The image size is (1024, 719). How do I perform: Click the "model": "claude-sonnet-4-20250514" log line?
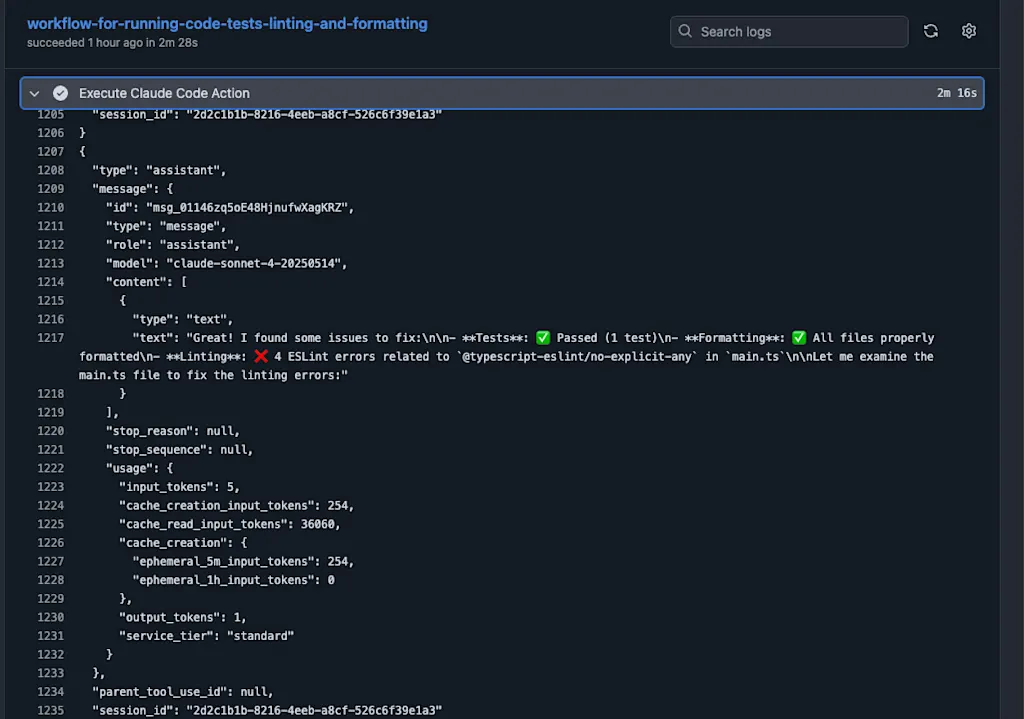pyautogui.click(x=226, y=263)
